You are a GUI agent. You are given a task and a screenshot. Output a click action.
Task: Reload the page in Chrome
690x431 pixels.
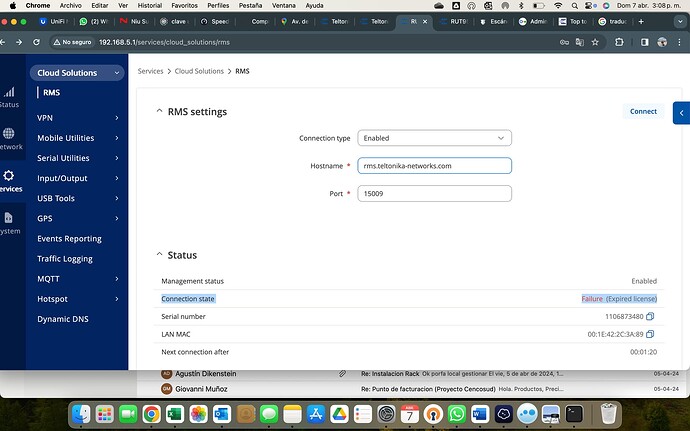37,42
